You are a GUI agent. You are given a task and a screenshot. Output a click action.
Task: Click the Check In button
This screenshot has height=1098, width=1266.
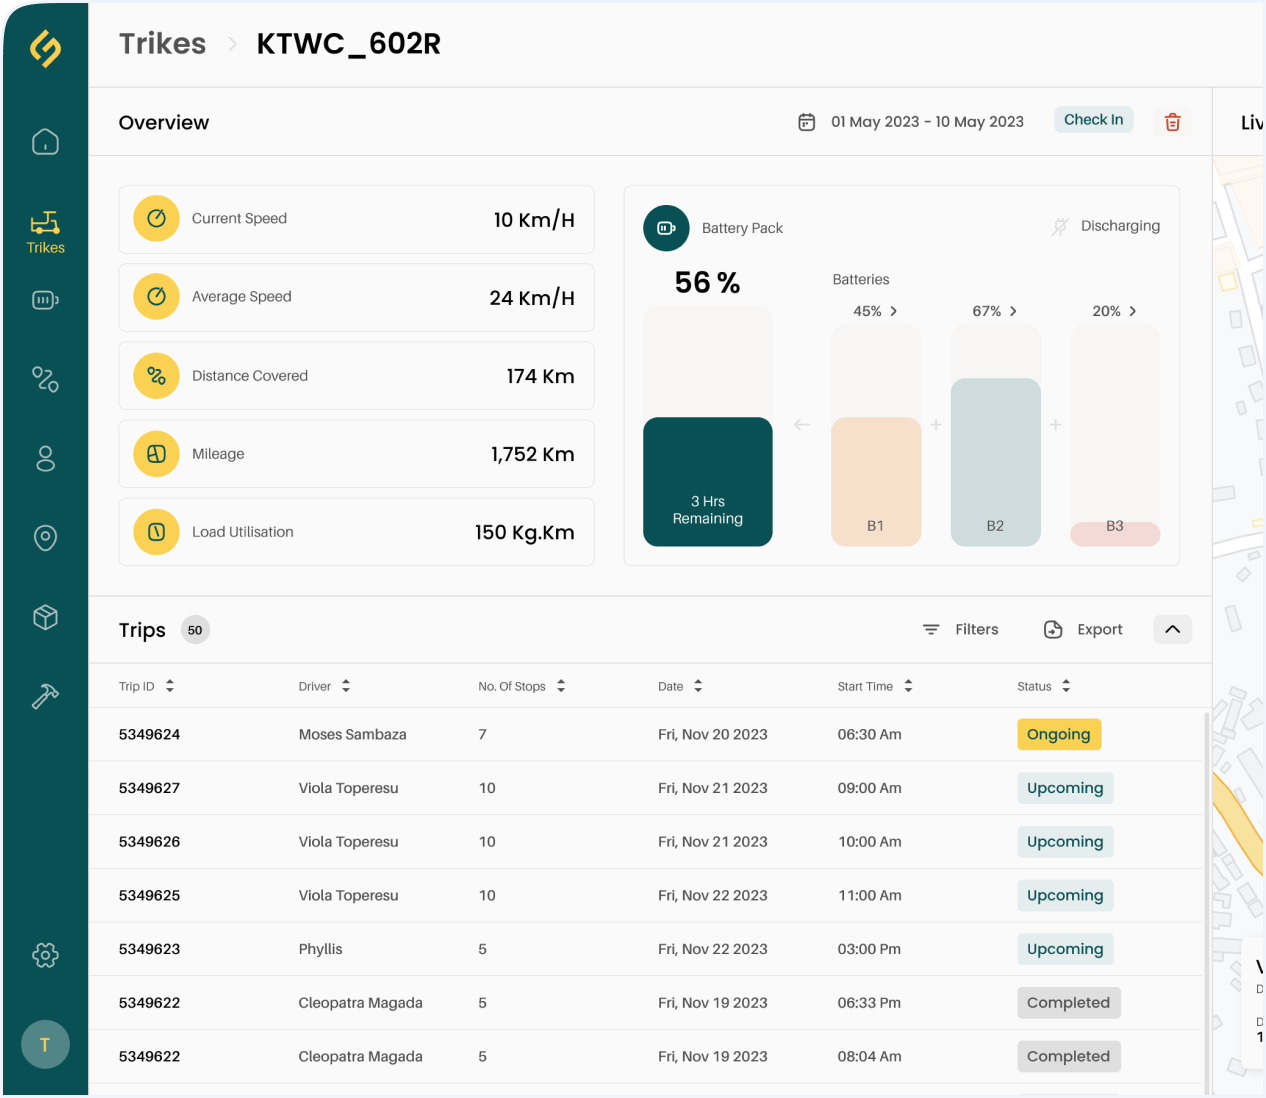click(1093, 120)
